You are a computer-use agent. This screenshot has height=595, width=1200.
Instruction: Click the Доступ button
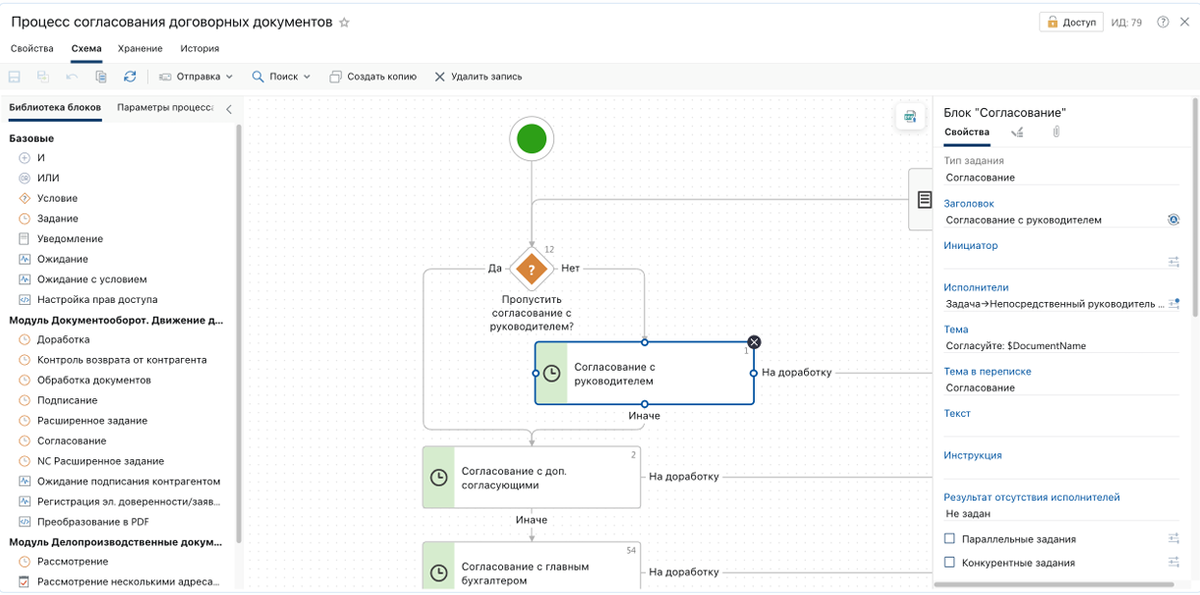coord(1071,22)
